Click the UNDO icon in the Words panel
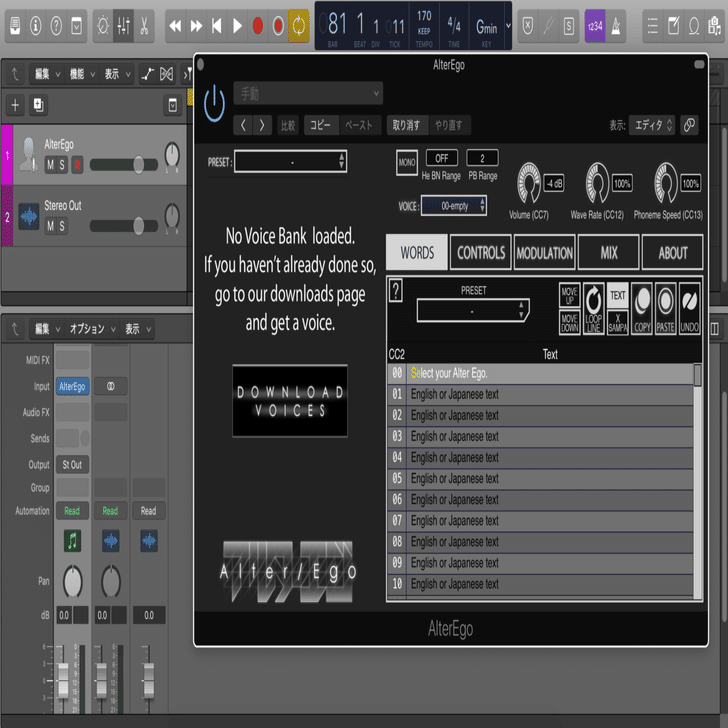This screenshot has height=728, width=728. pyautogui.click(x=689, y=309)
